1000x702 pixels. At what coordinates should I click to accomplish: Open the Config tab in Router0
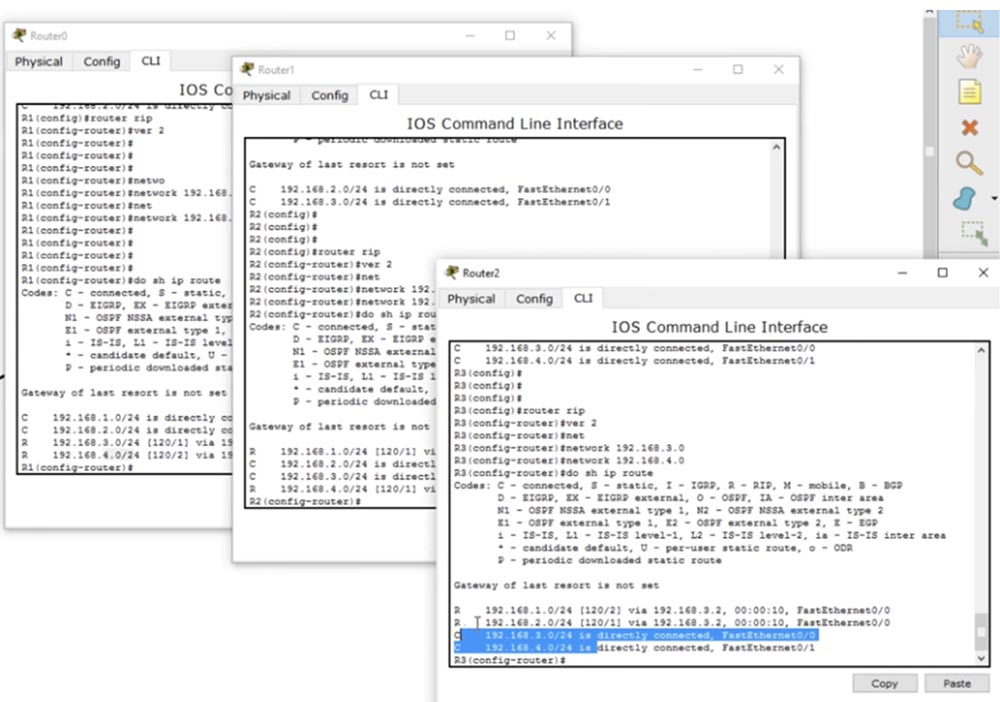[x=102, y=61]
